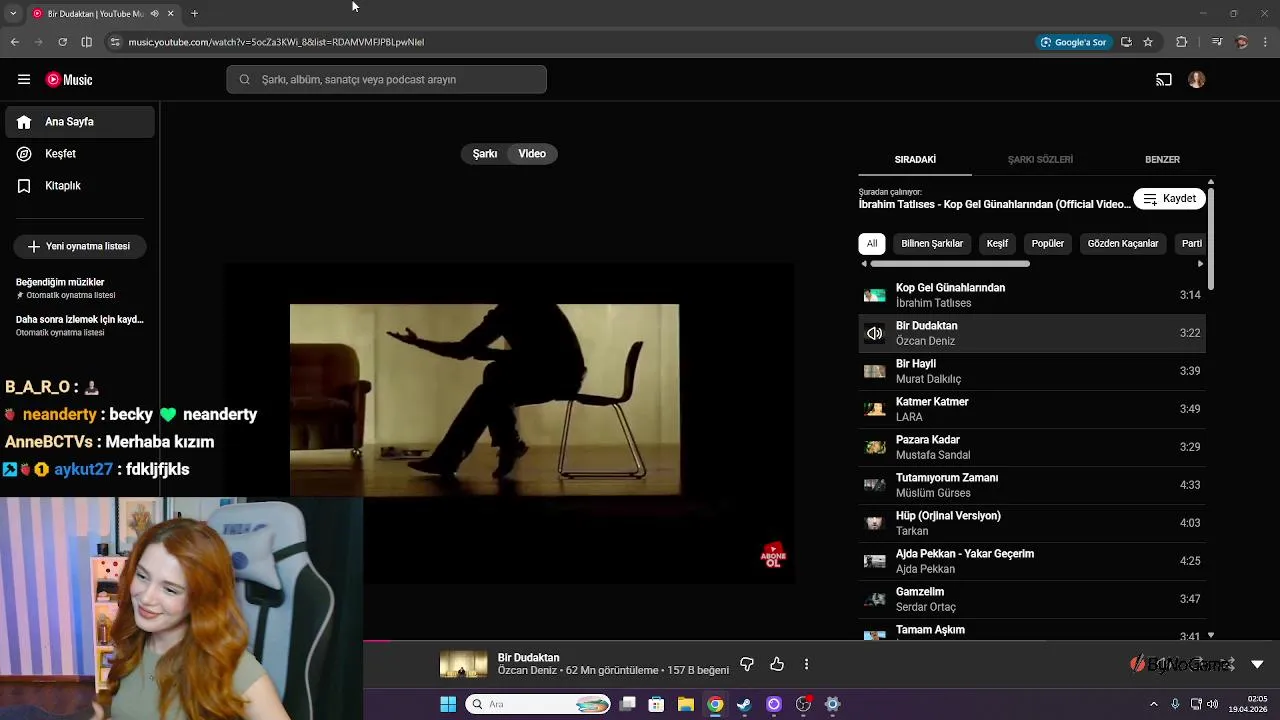Reload the browser page
Screen dimensions: 1280x720
click(62, 42)
